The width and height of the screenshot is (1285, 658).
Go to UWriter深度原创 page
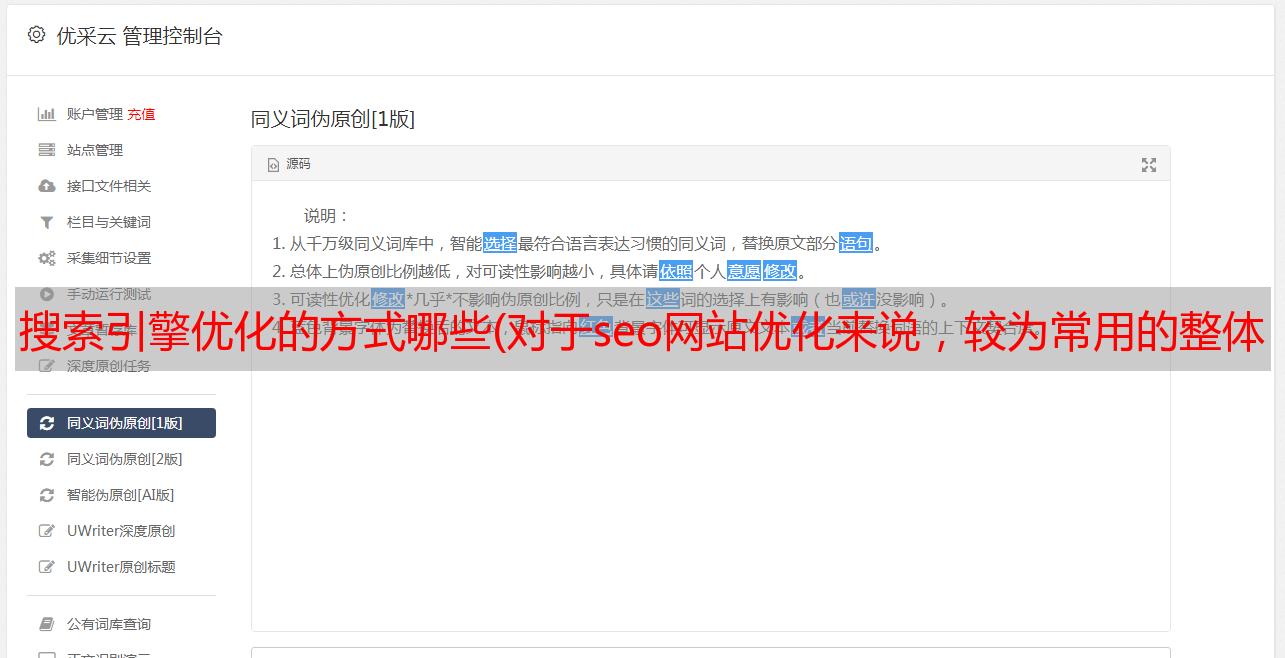tap(121, 531)
